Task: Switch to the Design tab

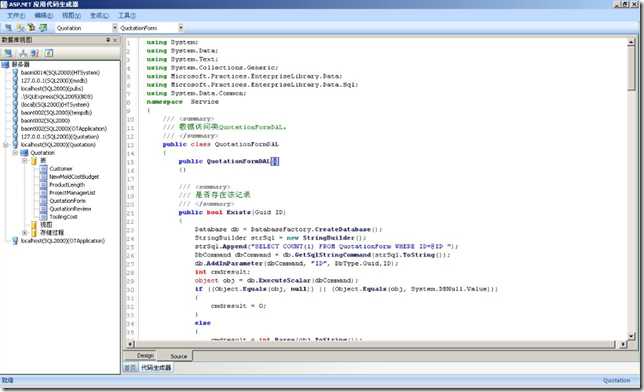Action: (145, 355)
